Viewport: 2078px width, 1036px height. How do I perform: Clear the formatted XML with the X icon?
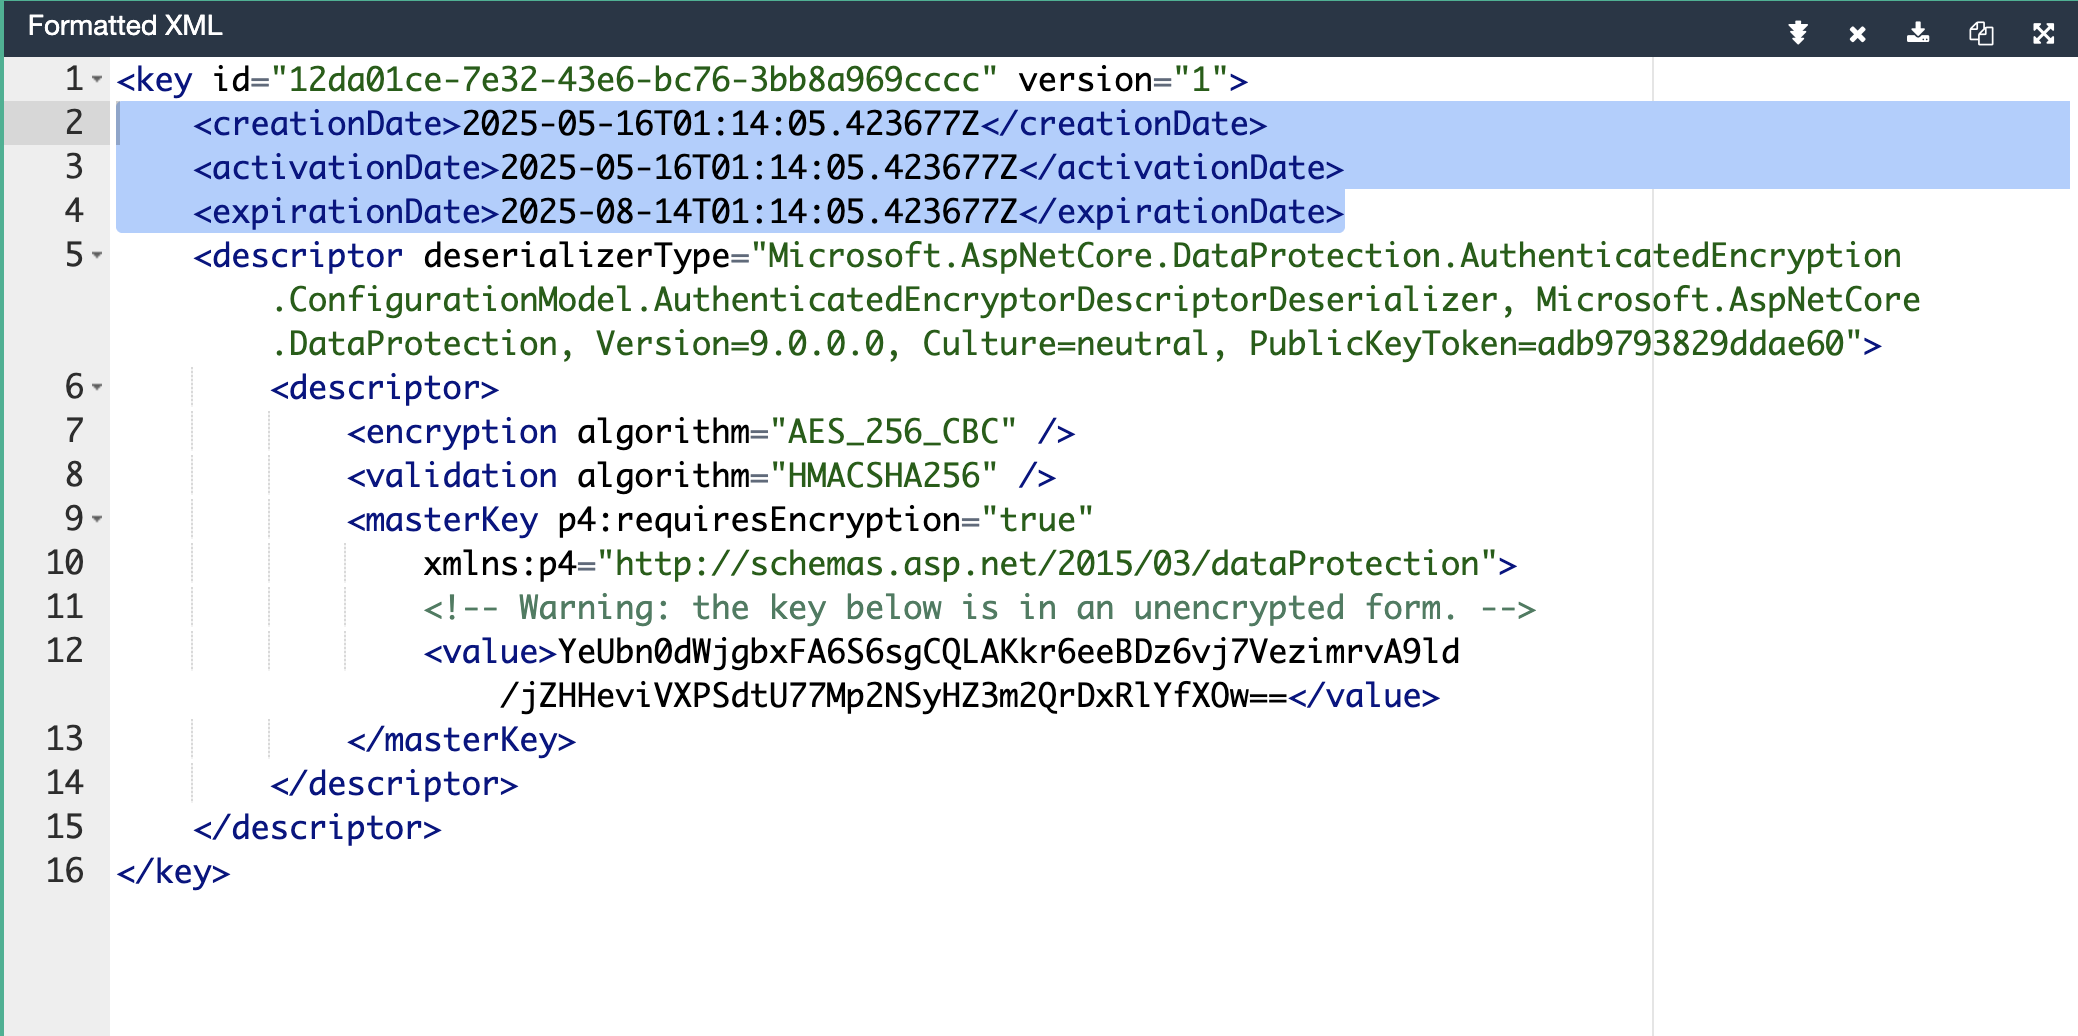coord(1857,34)
